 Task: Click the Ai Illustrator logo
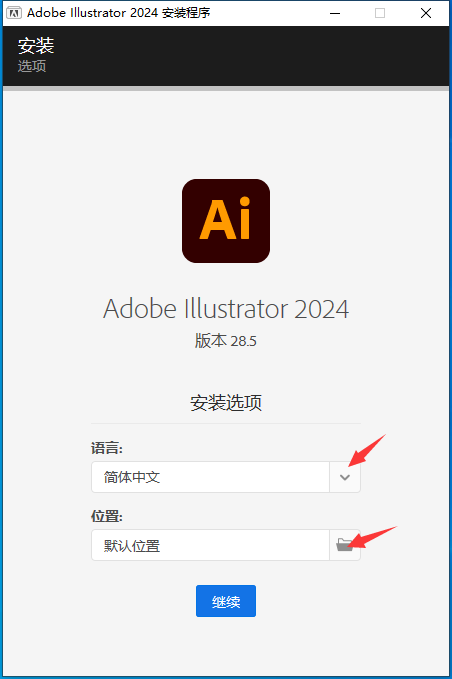226,221
